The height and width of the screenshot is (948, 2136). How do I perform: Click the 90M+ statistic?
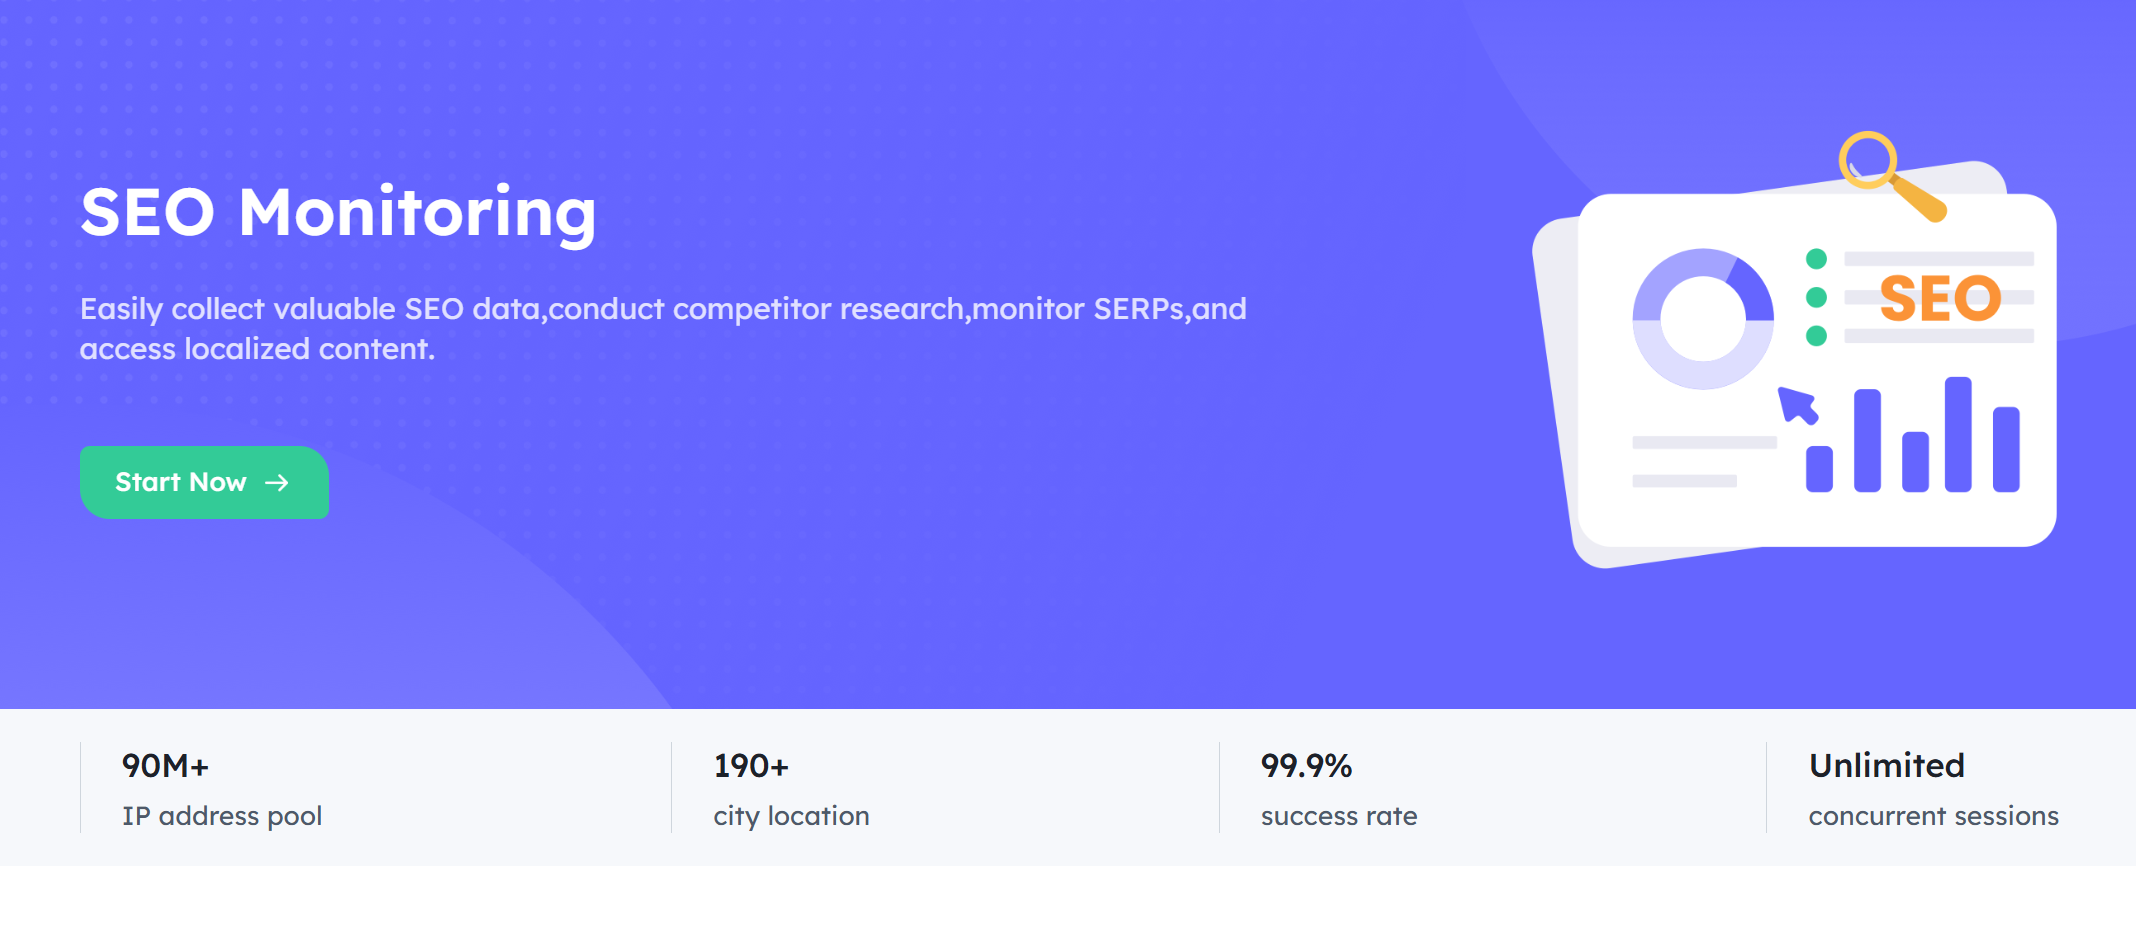(165, 766)
